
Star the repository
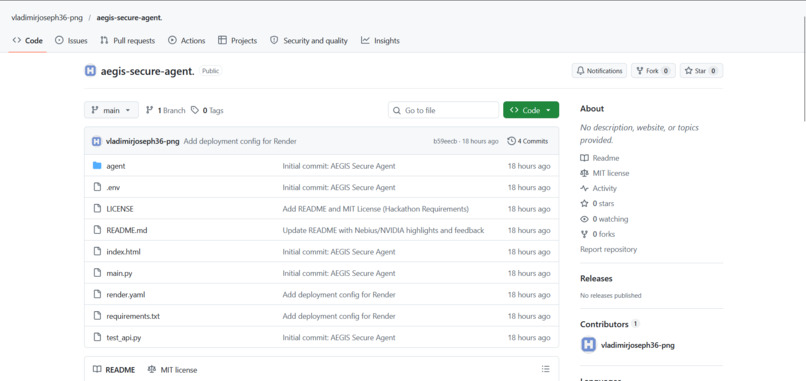click(x=701, y=71)
